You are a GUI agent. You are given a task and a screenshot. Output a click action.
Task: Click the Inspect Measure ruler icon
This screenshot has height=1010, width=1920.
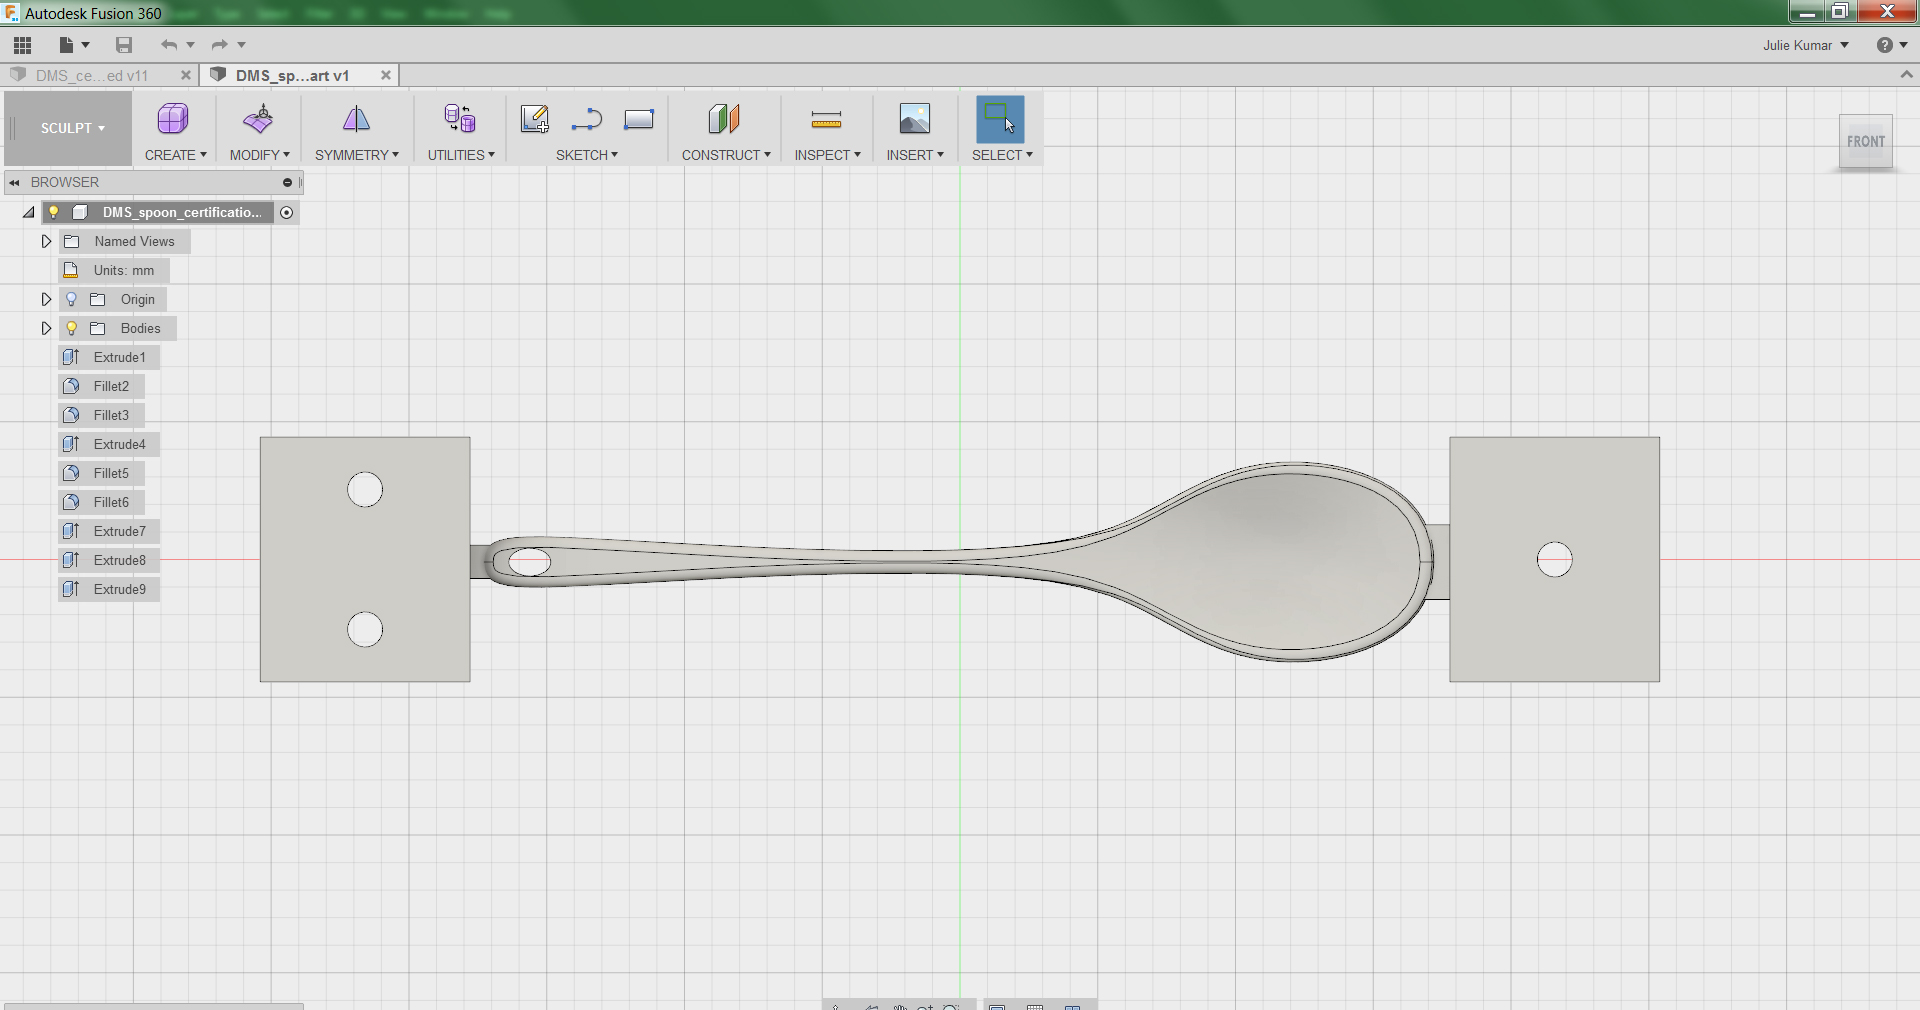[826, 121]
